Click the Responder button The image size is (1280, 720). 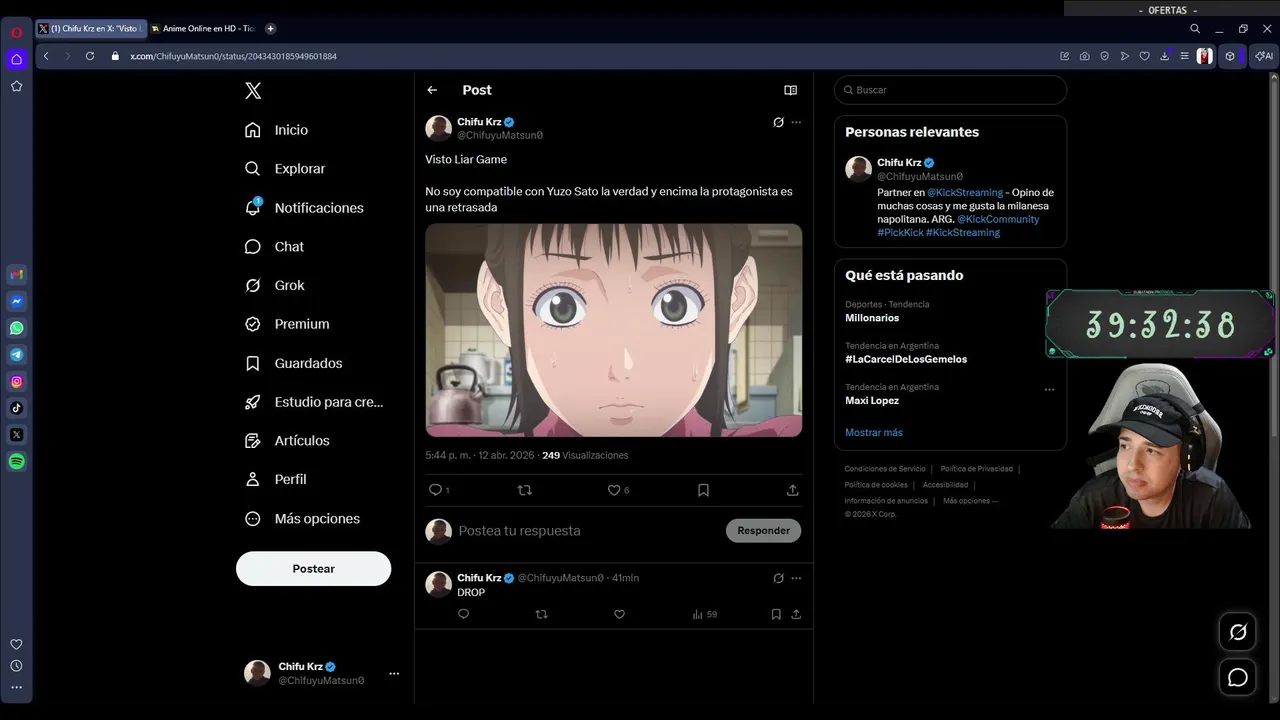point(763,531)
